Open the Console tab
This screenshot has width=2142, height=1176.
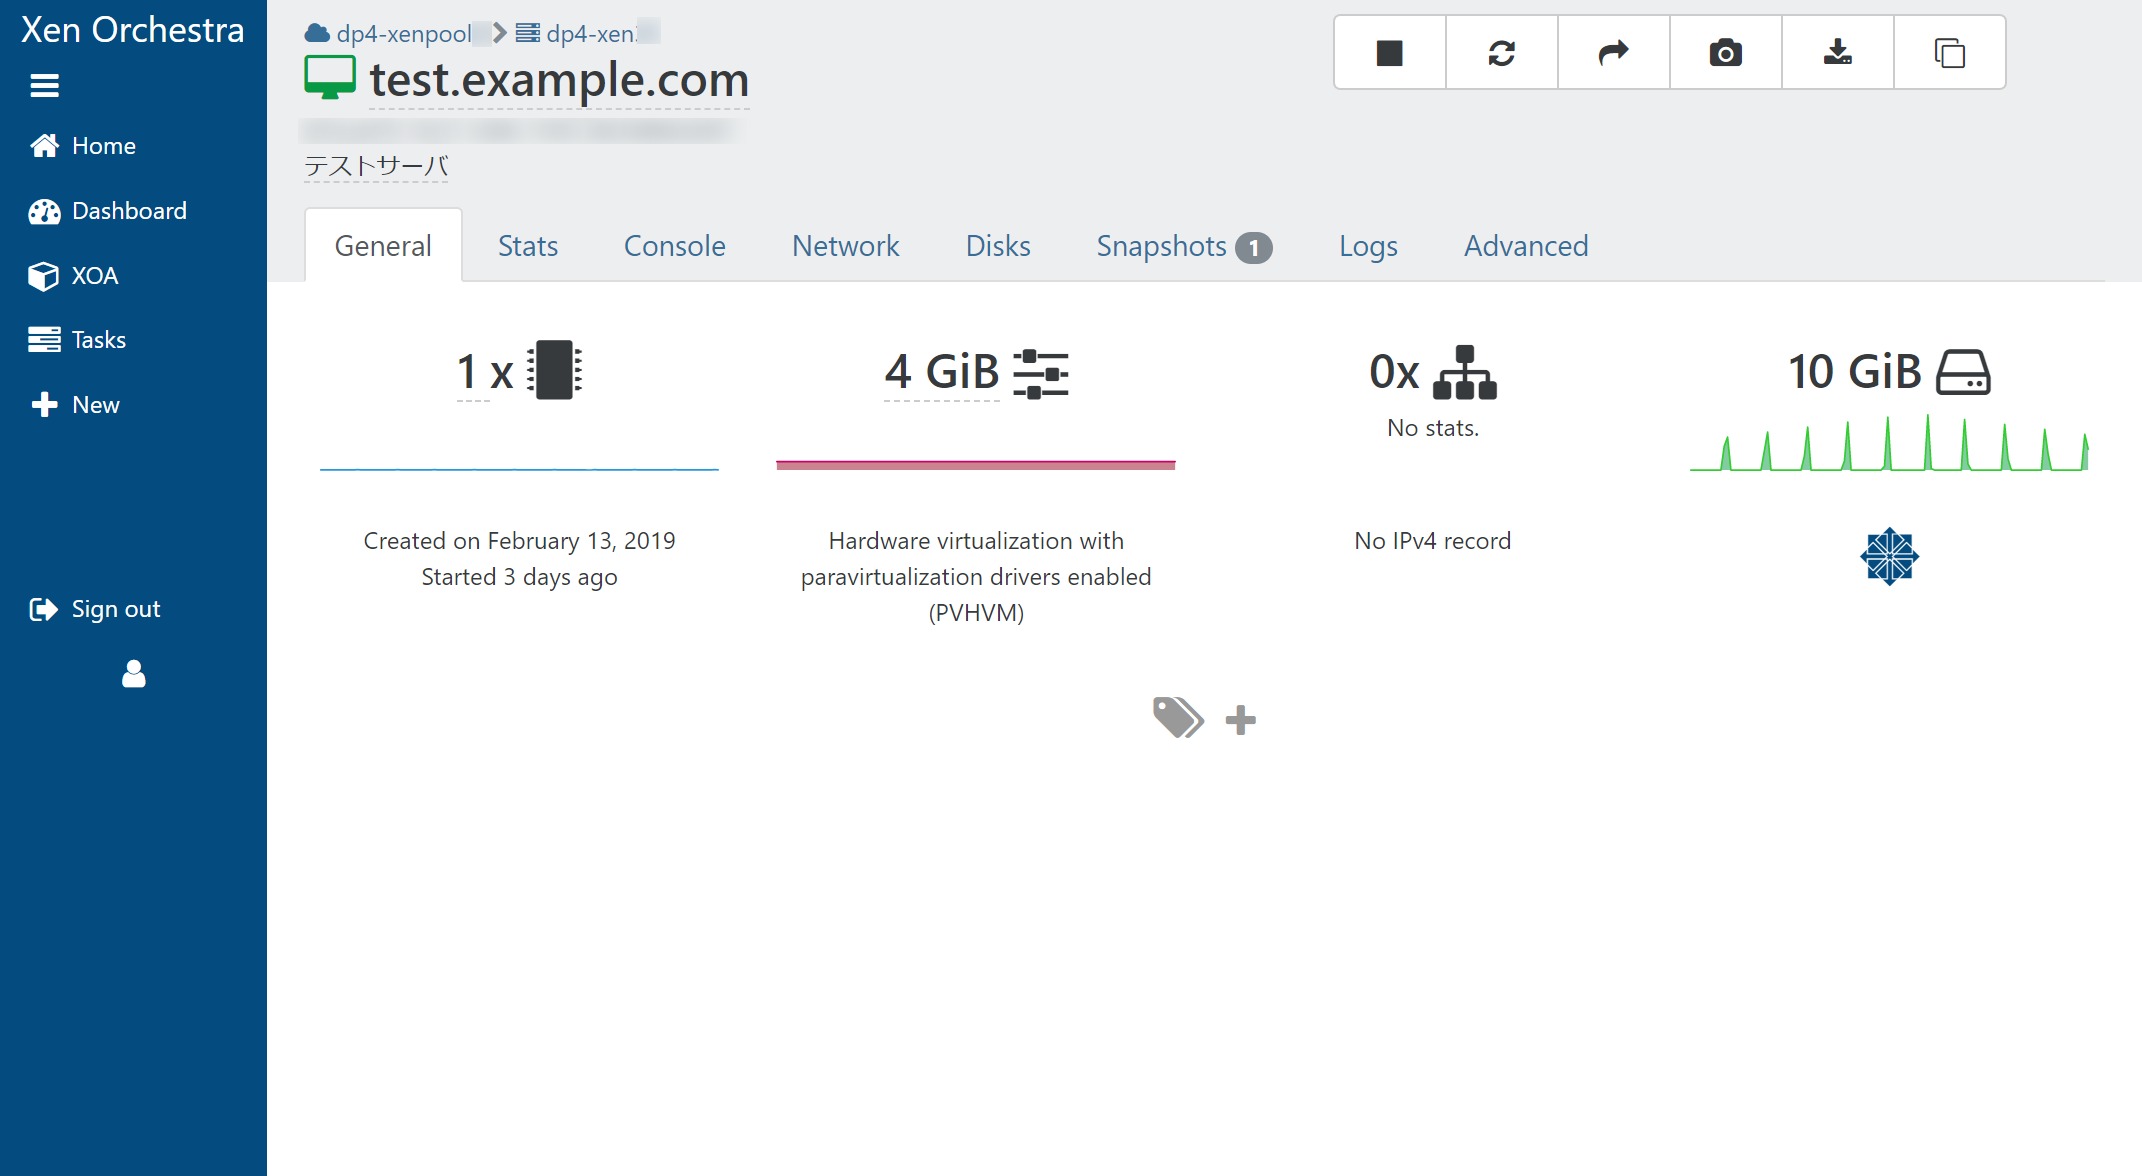click(x=675, y=246)
